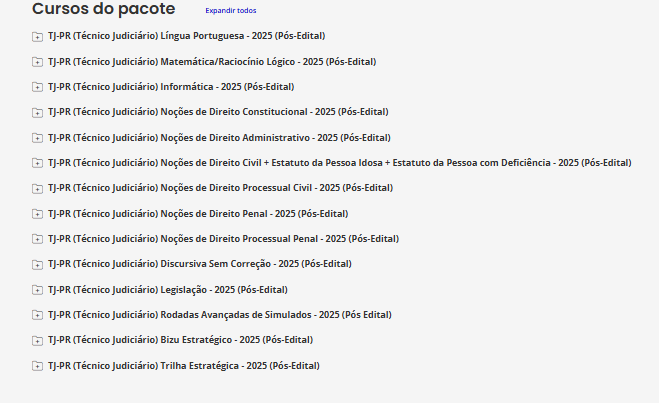This screenshot has width=659, height=403.
Task: Select the Trilha Estratégica course title
Action: pyautogui.click(x=184, y=366)
